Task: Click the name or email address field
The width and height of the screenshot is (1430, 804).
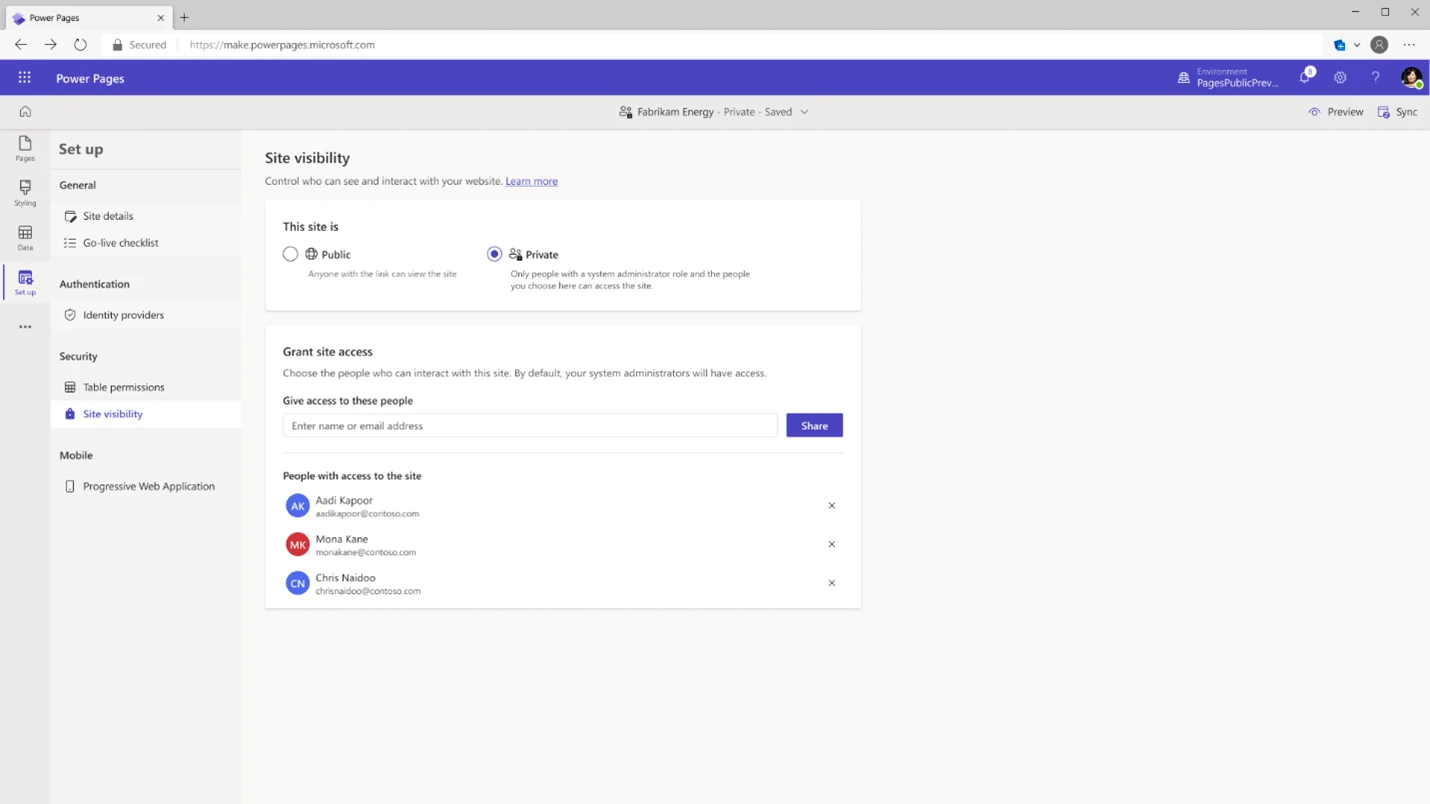Action: 529,425
